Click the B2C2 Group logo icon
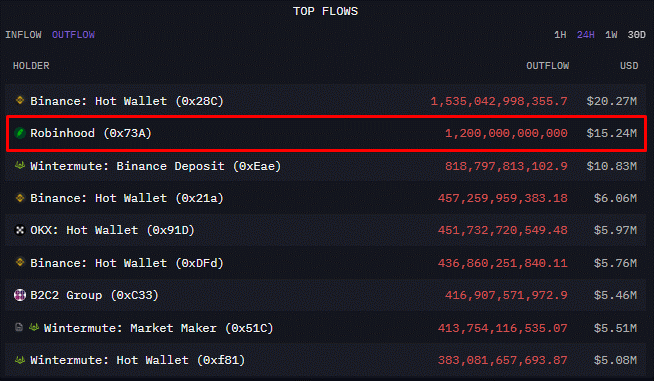654x381 pixels. (20, 295)
